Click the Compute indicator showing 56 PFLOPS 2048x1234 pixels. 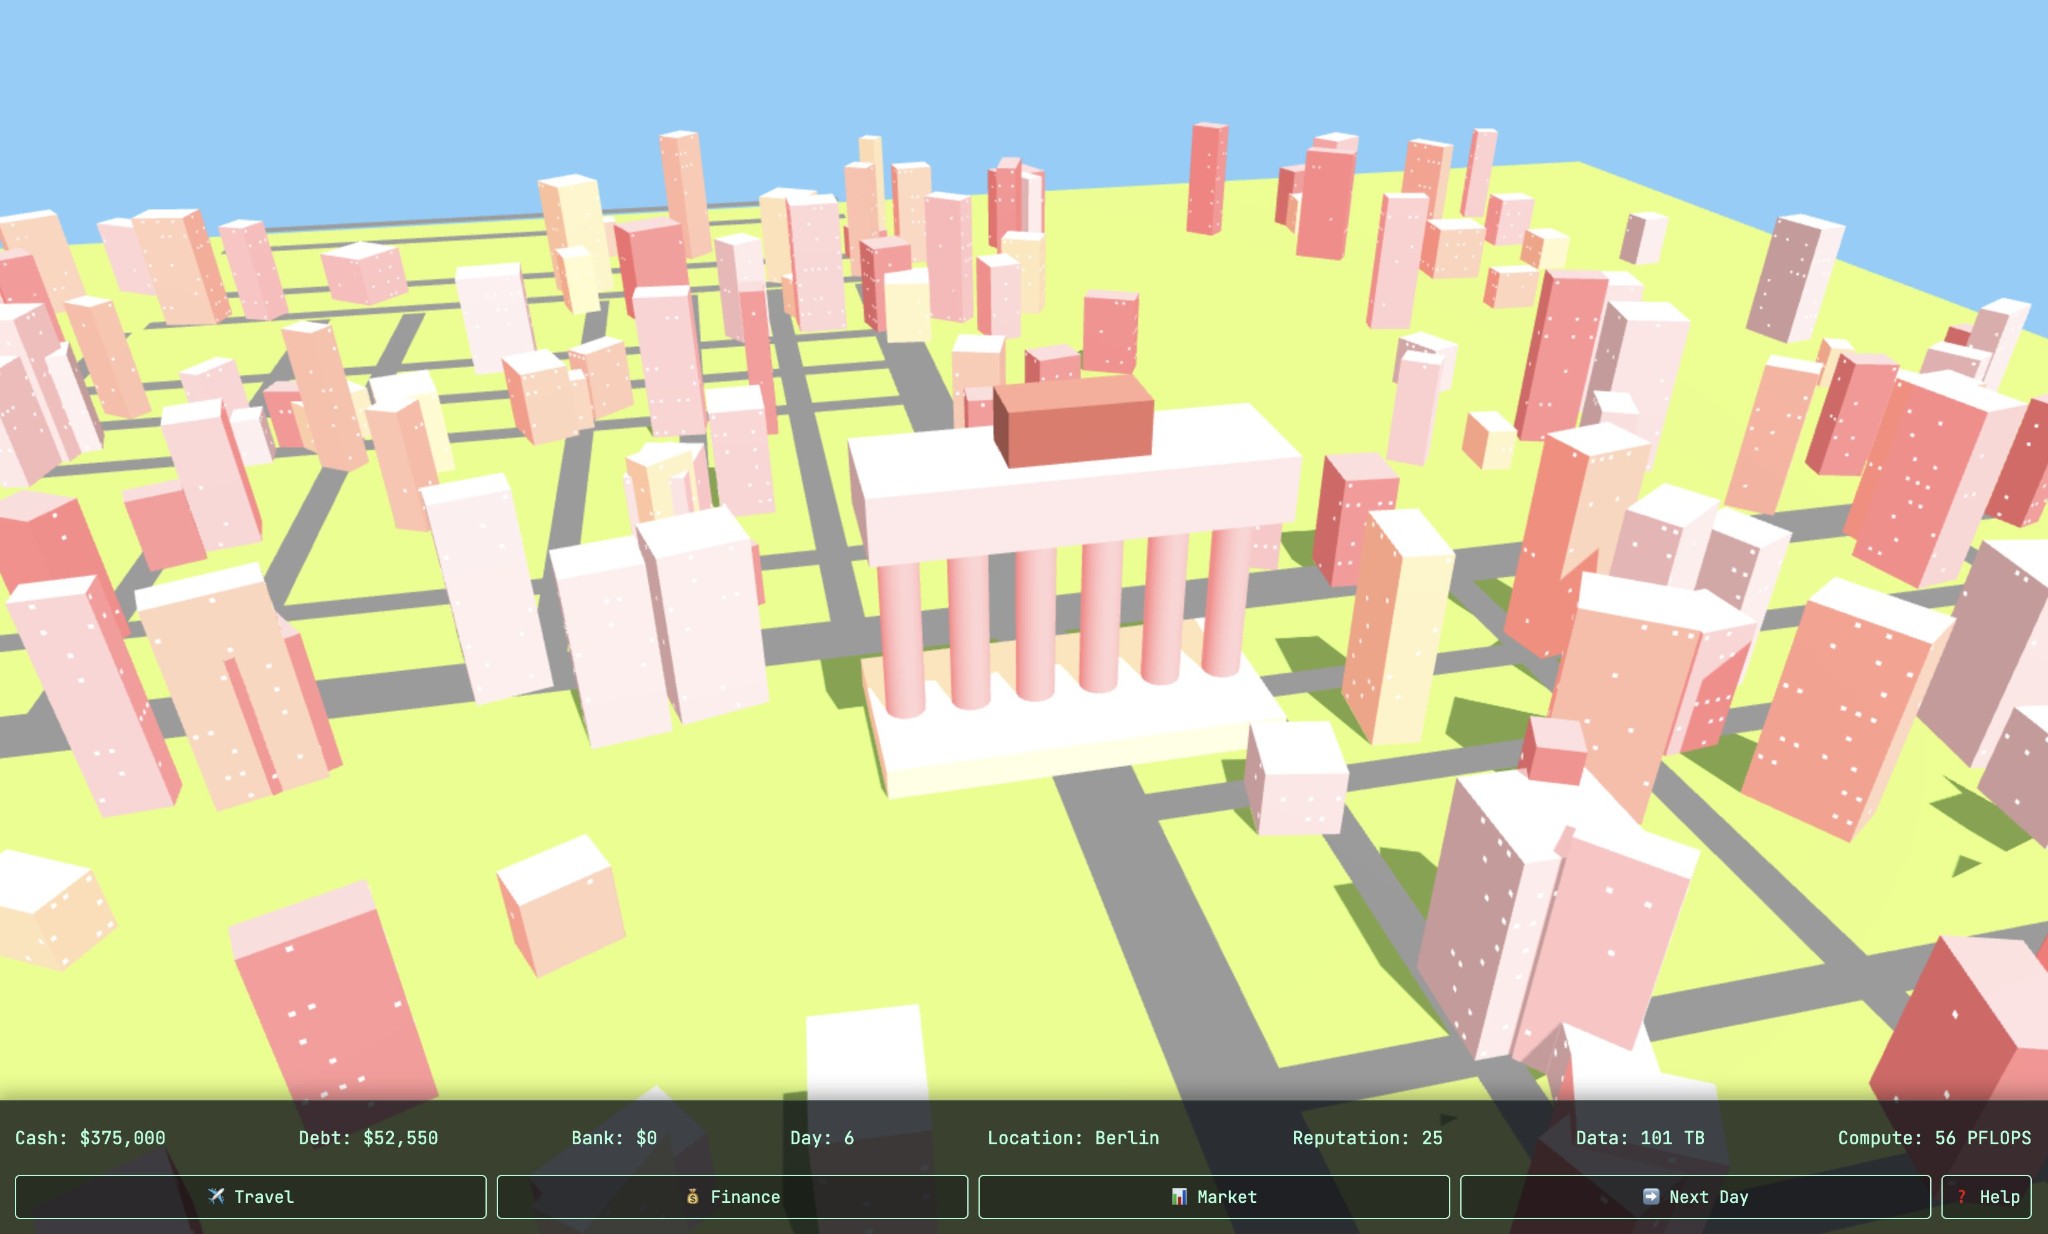click(x=1935, y=1138)
